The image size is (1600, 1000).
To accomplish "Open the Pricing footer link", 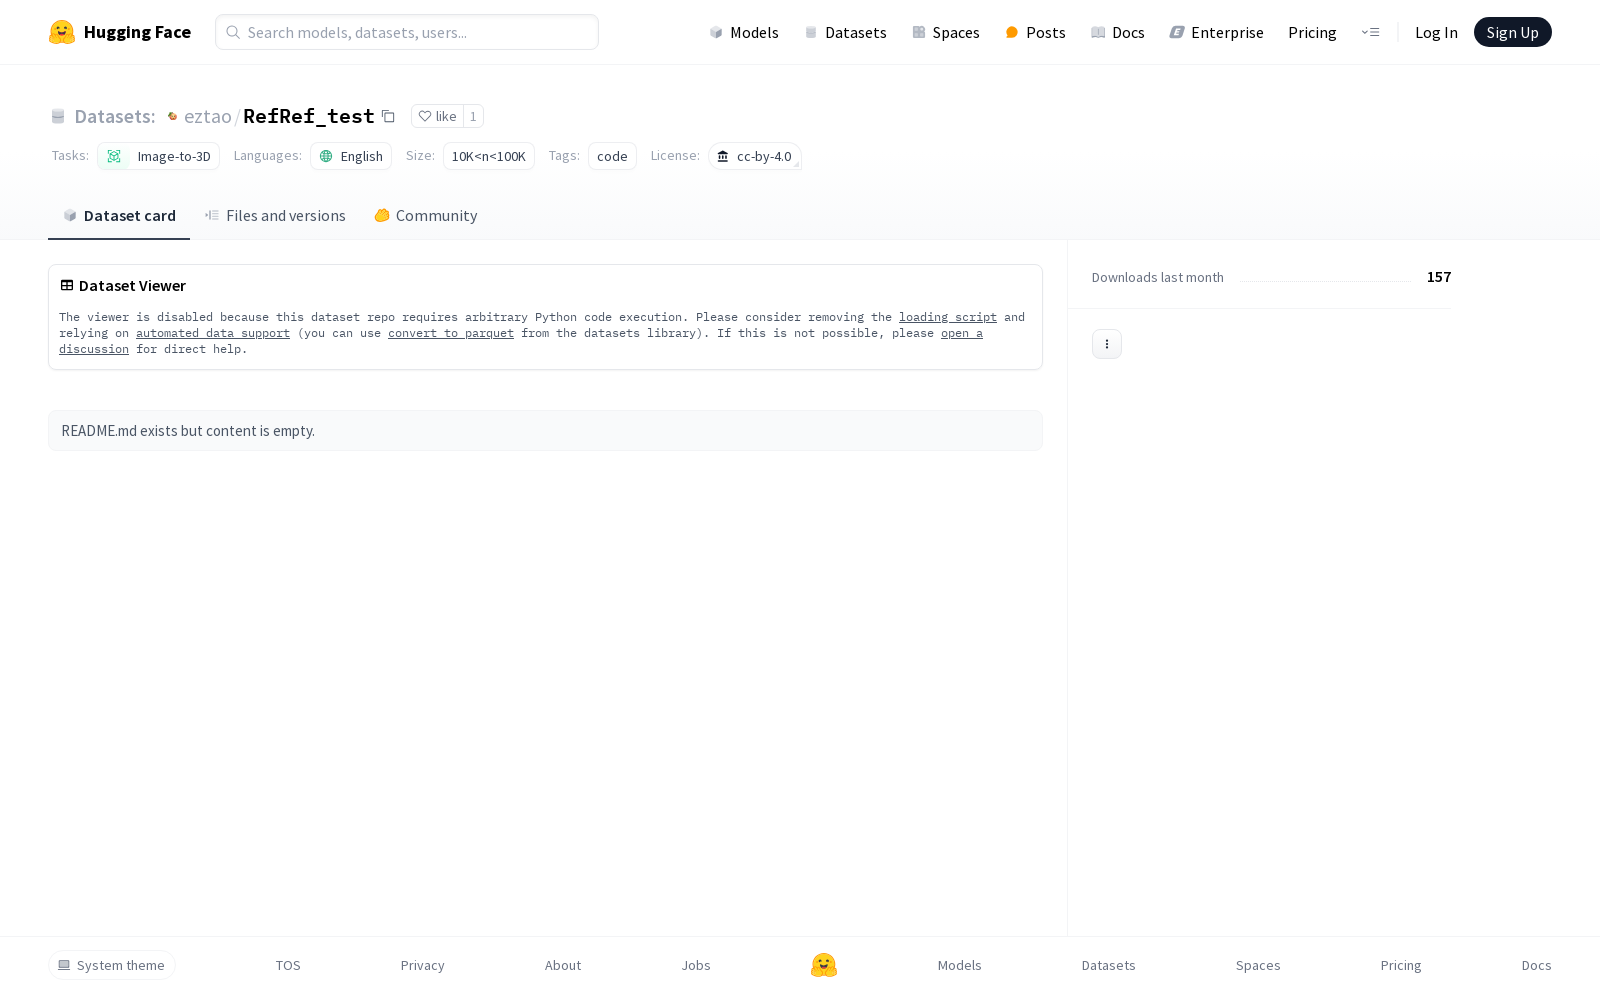I will [1401, 965].
